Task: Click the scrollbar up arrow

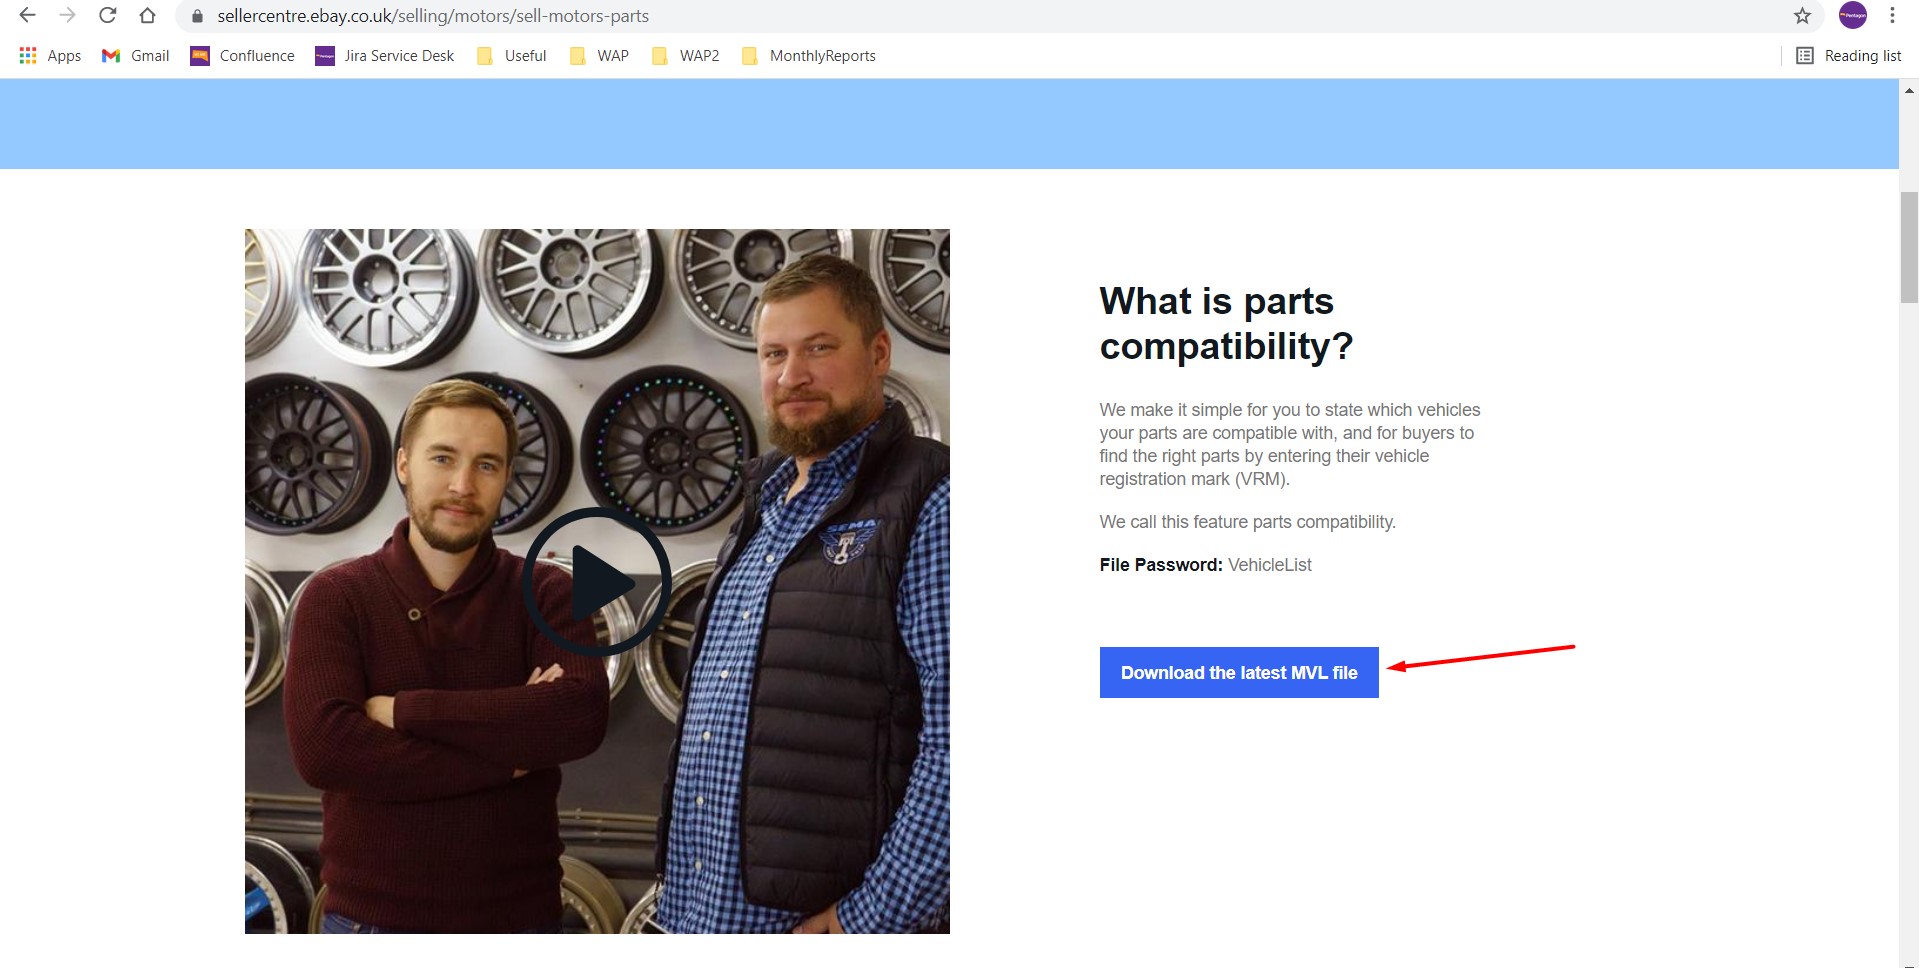Action: [x=1909, y=90]
